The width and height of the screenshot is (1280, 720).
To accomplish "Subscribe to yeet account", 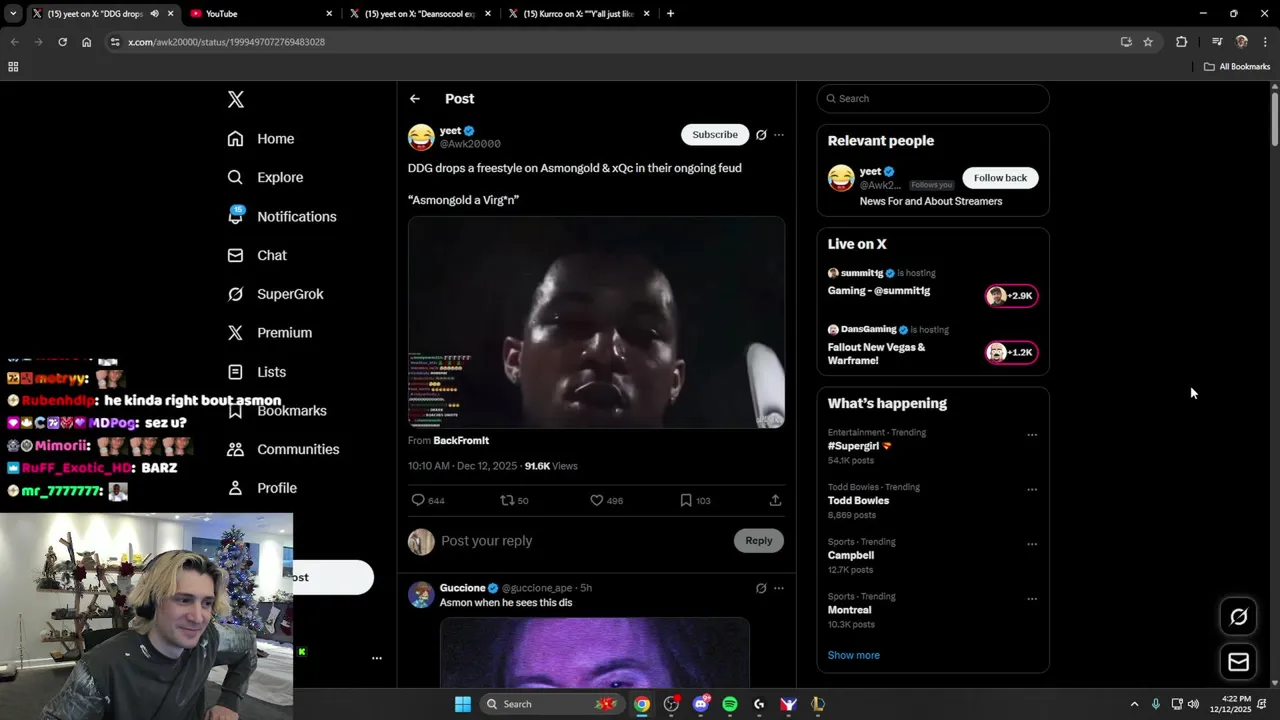I will click(x=715, y=134).
